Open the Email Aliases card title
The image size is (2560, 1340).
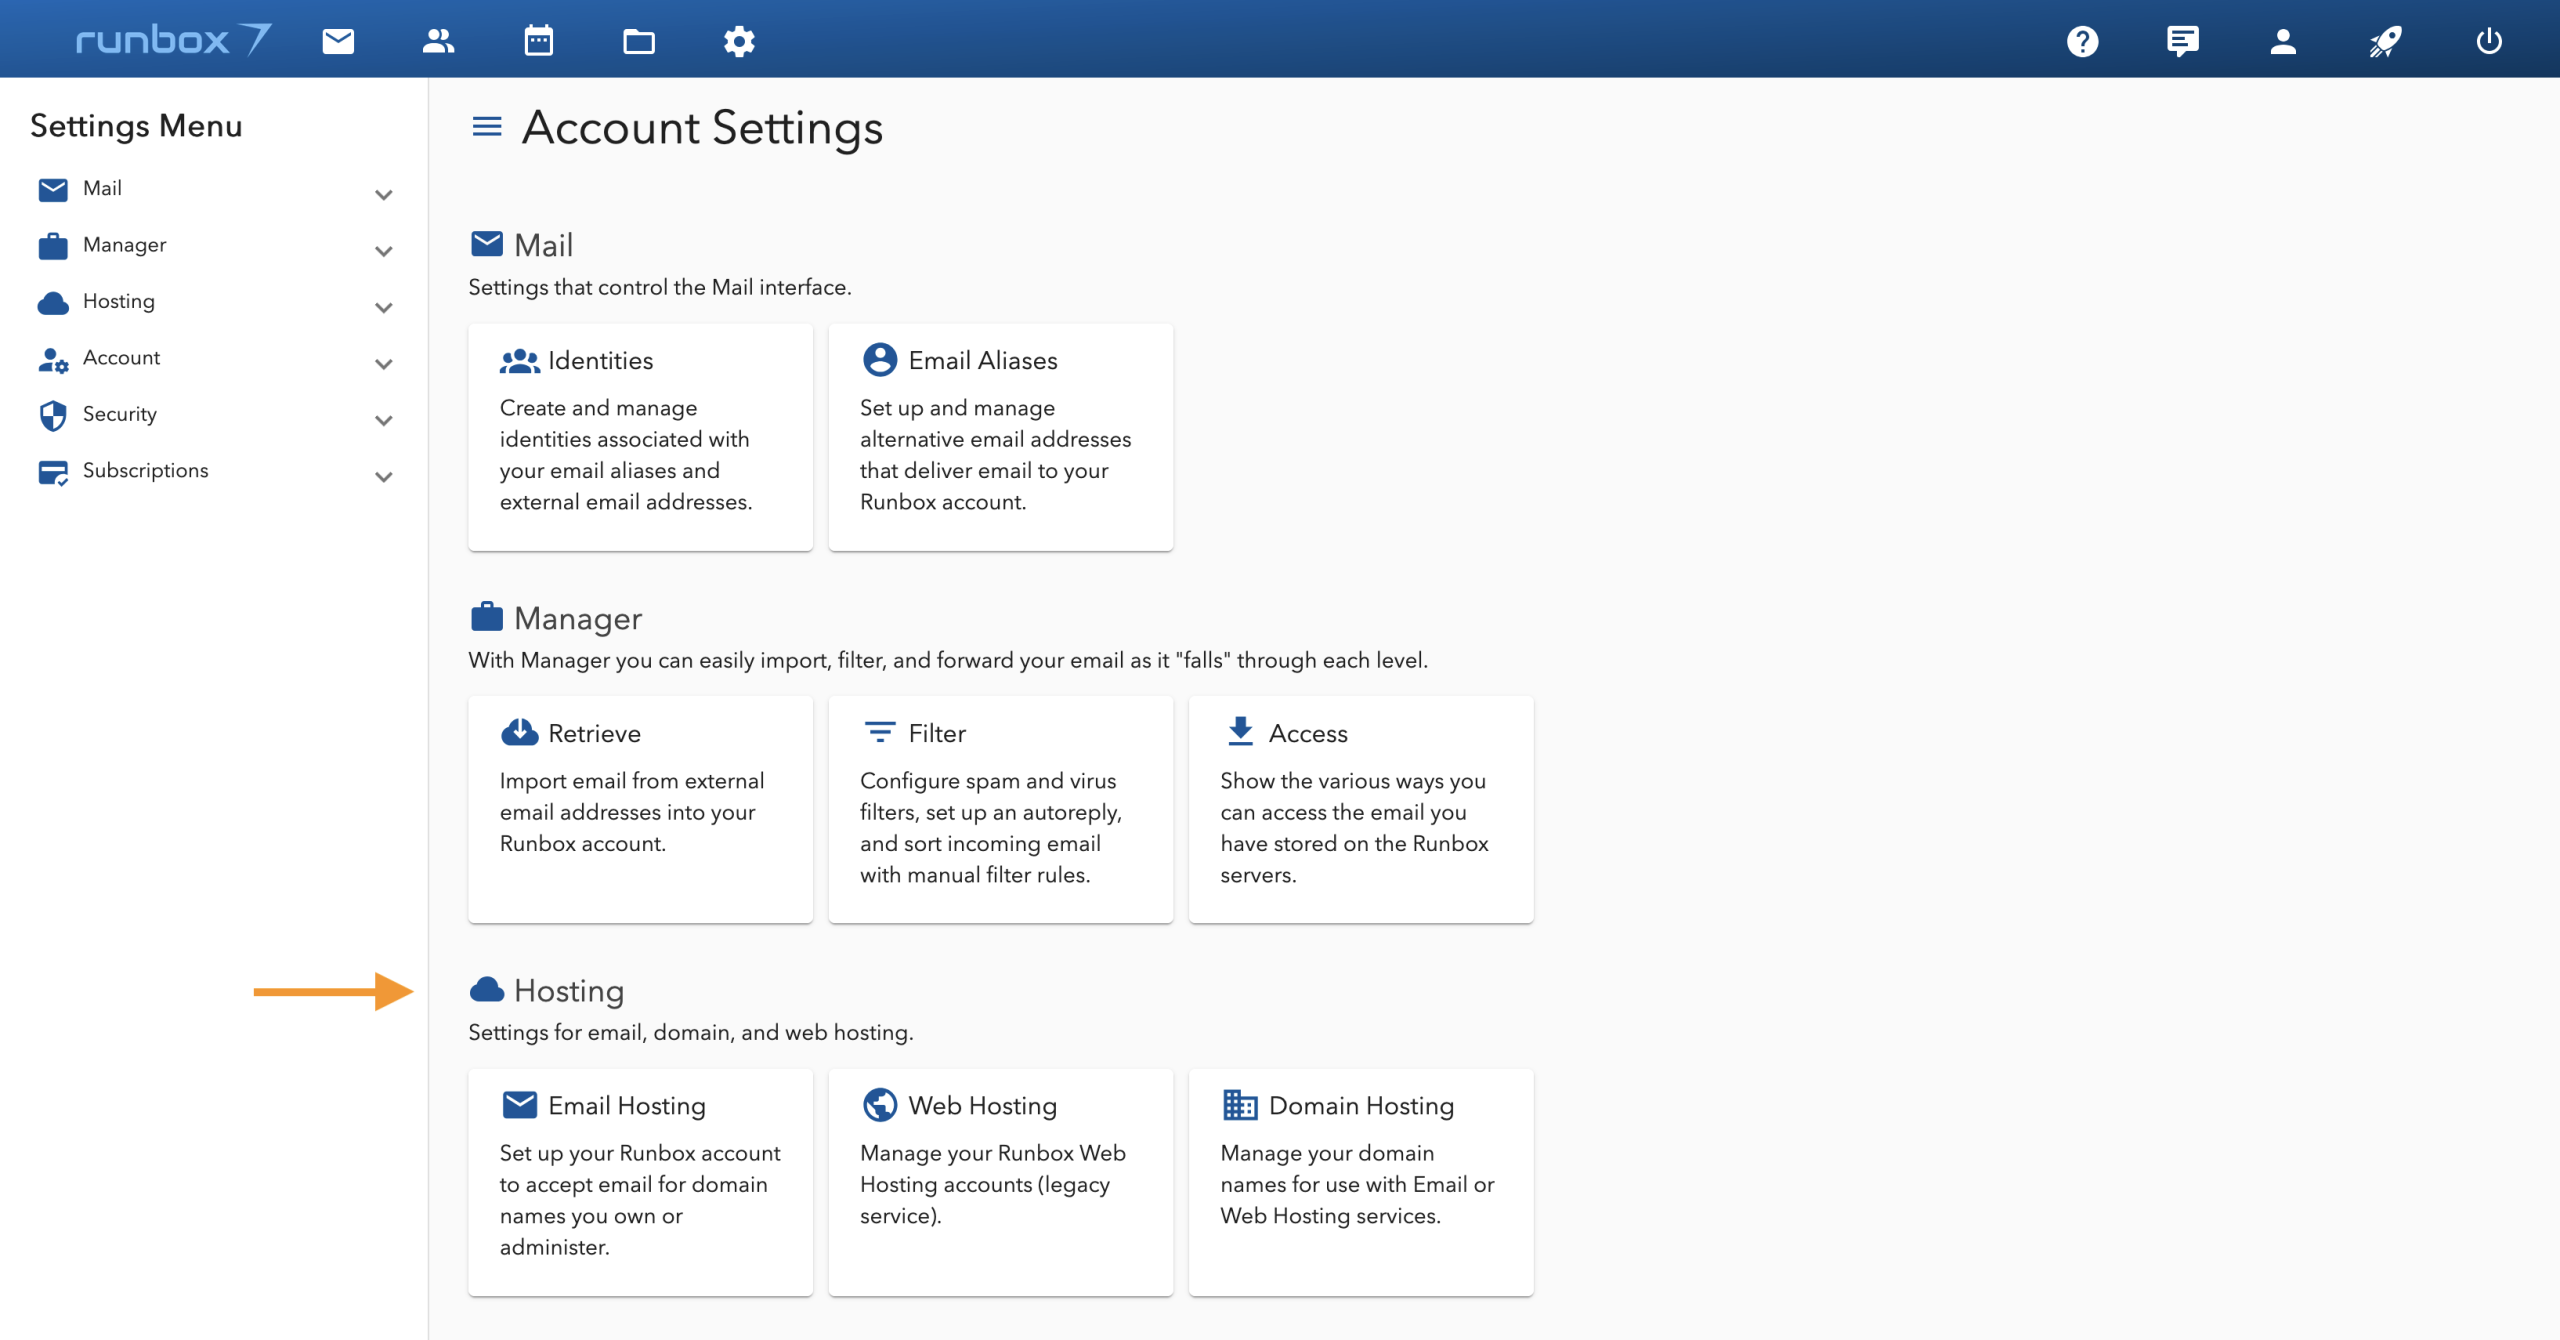pos(983,360)
